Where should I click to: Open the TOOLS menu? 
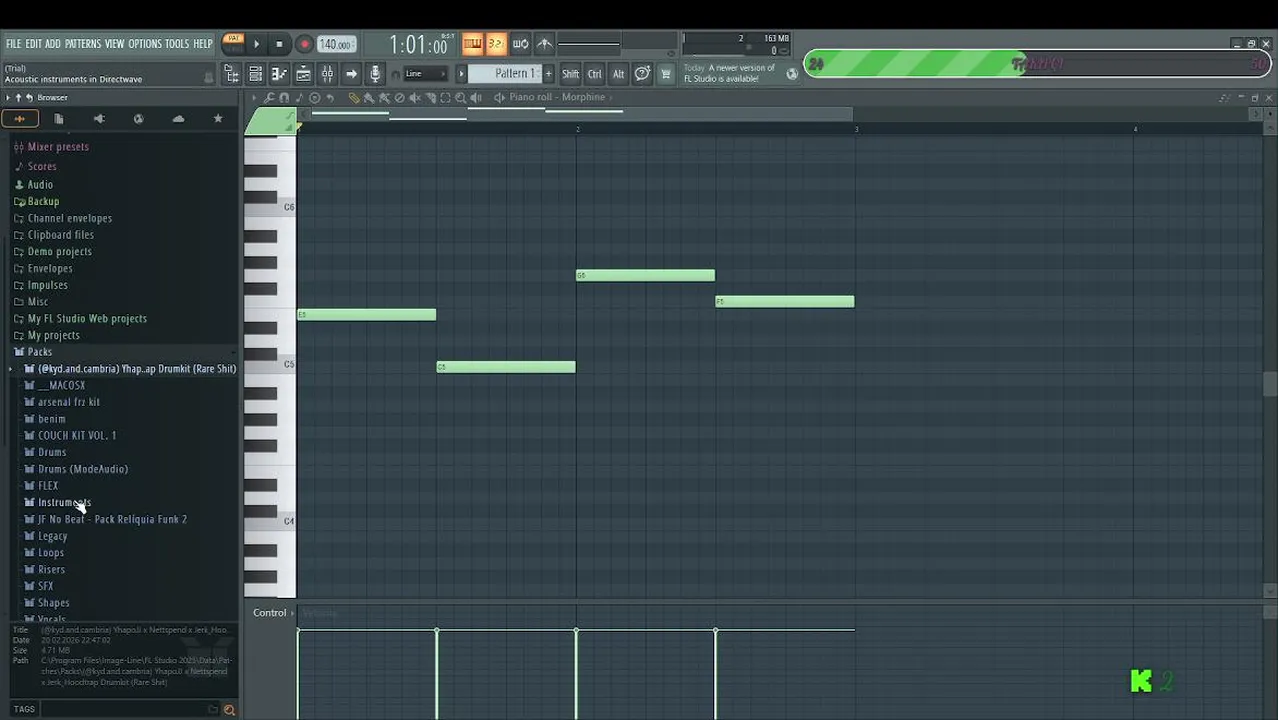[177, 44]
